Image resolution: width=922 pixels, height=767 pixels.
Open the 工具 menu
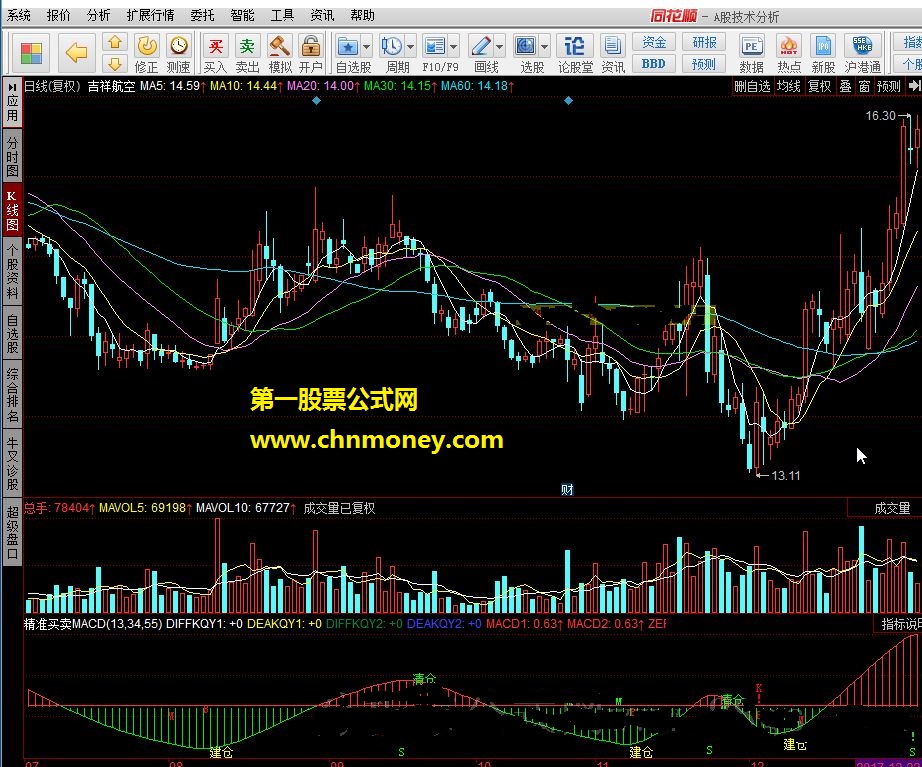(282, 15)
